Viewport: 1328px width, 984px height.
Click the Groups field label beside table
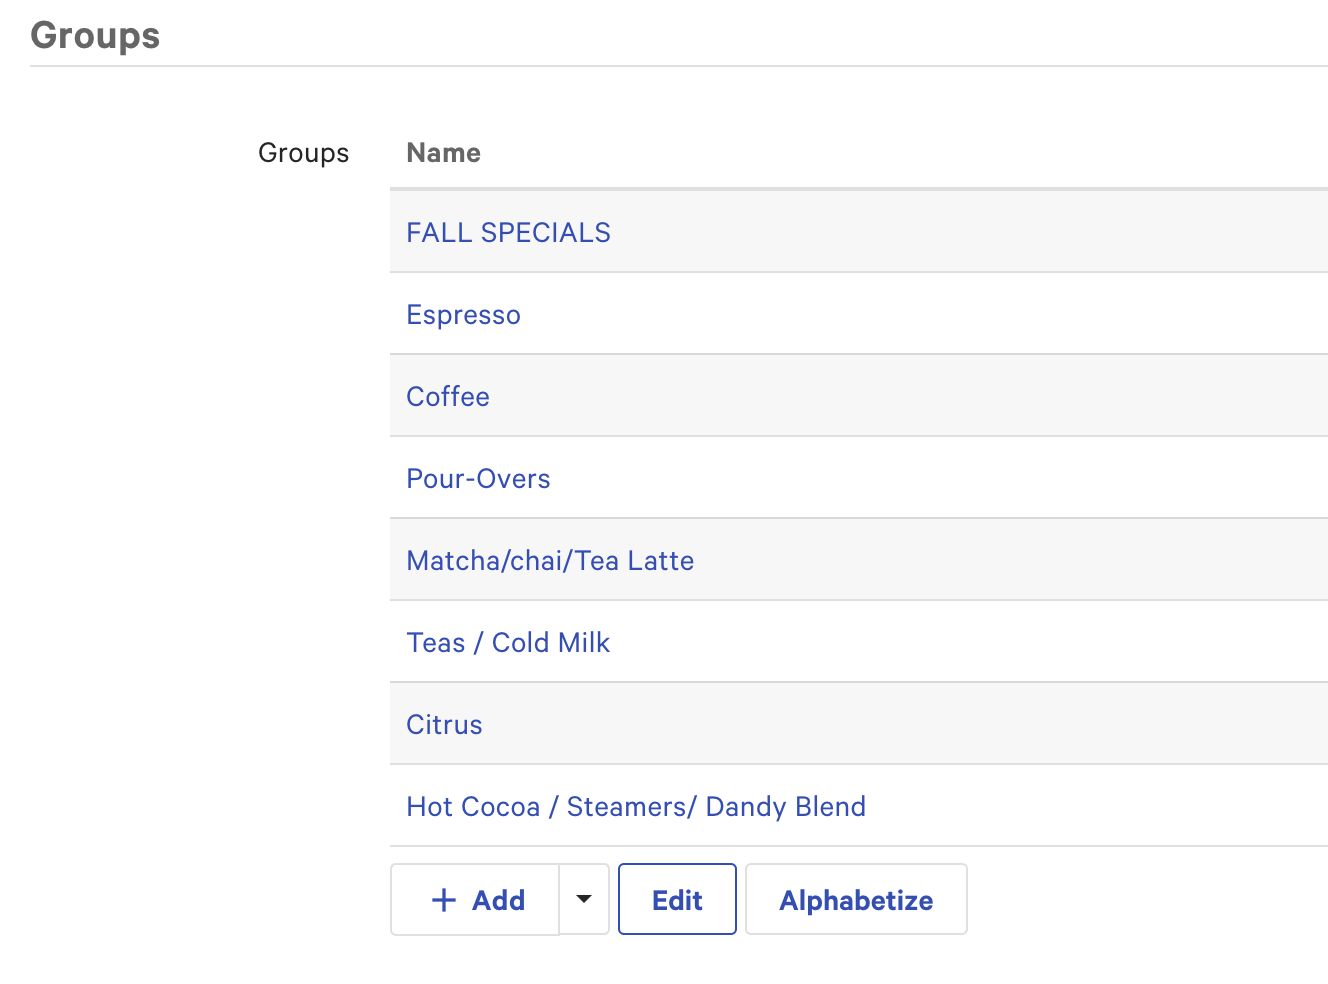303,153
